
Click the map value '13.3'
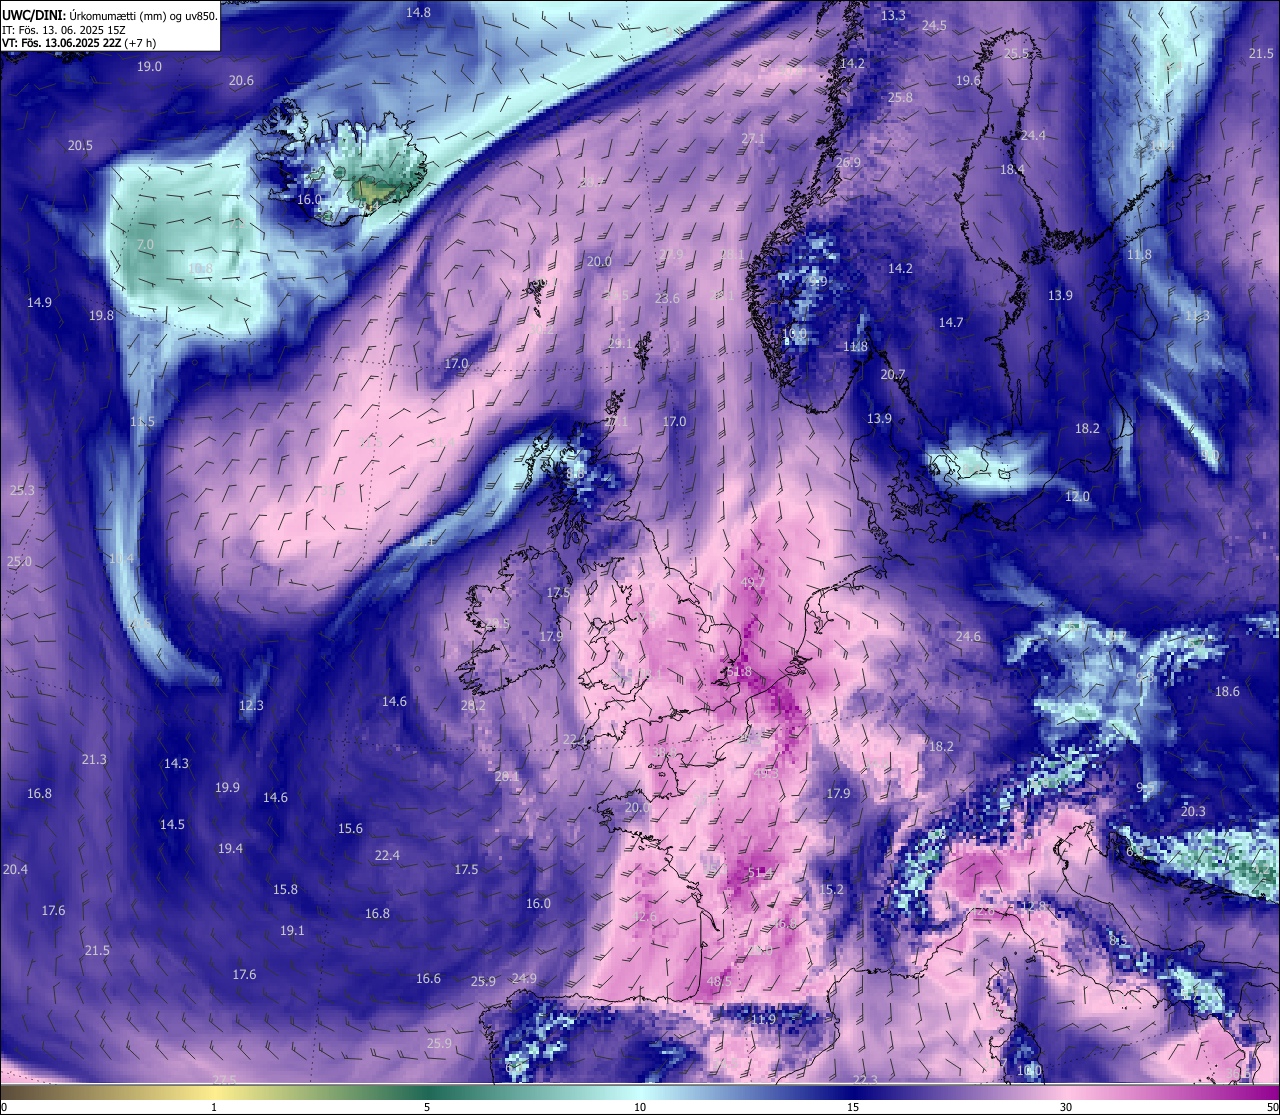coord(893,15)
